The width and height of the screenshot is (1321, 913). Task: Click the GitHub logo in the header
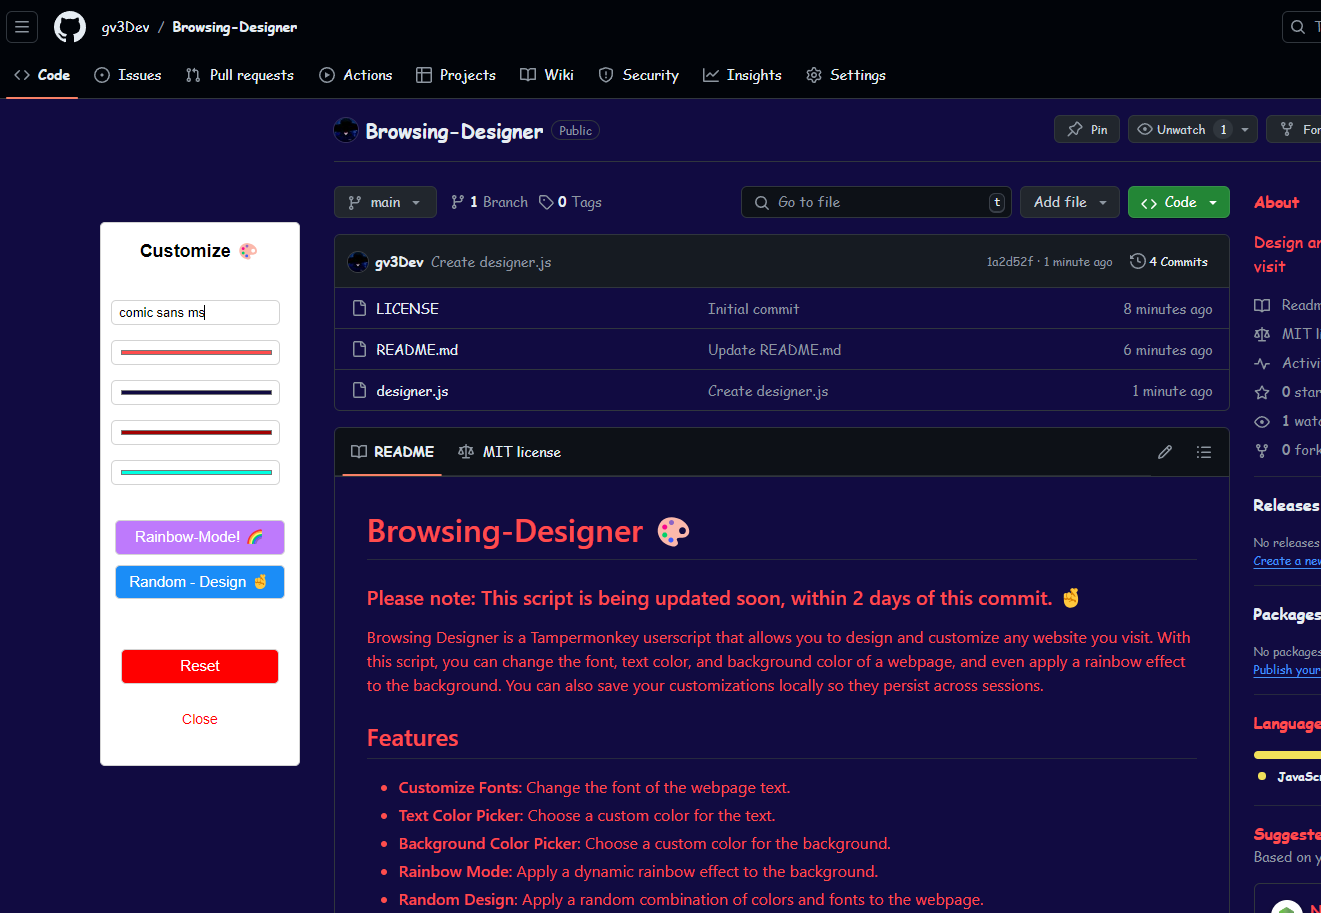click(x=69, y=27)
